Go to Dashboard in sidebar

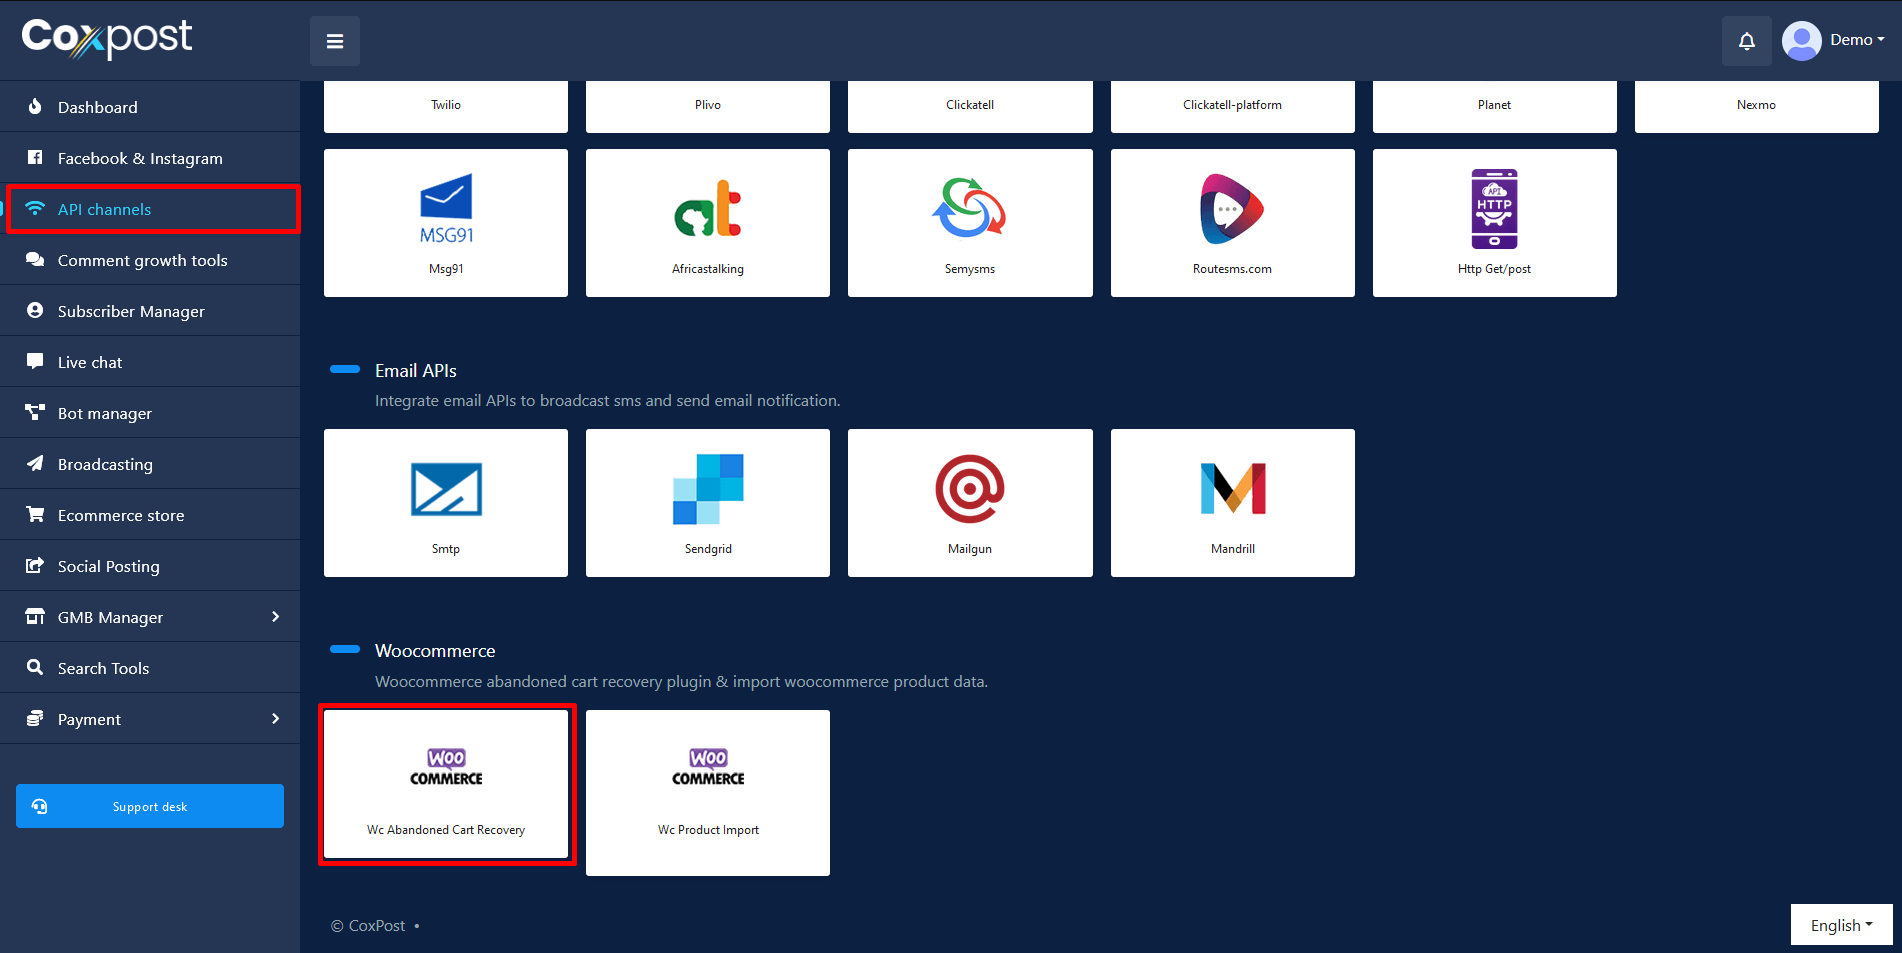(x=98, y=107)
